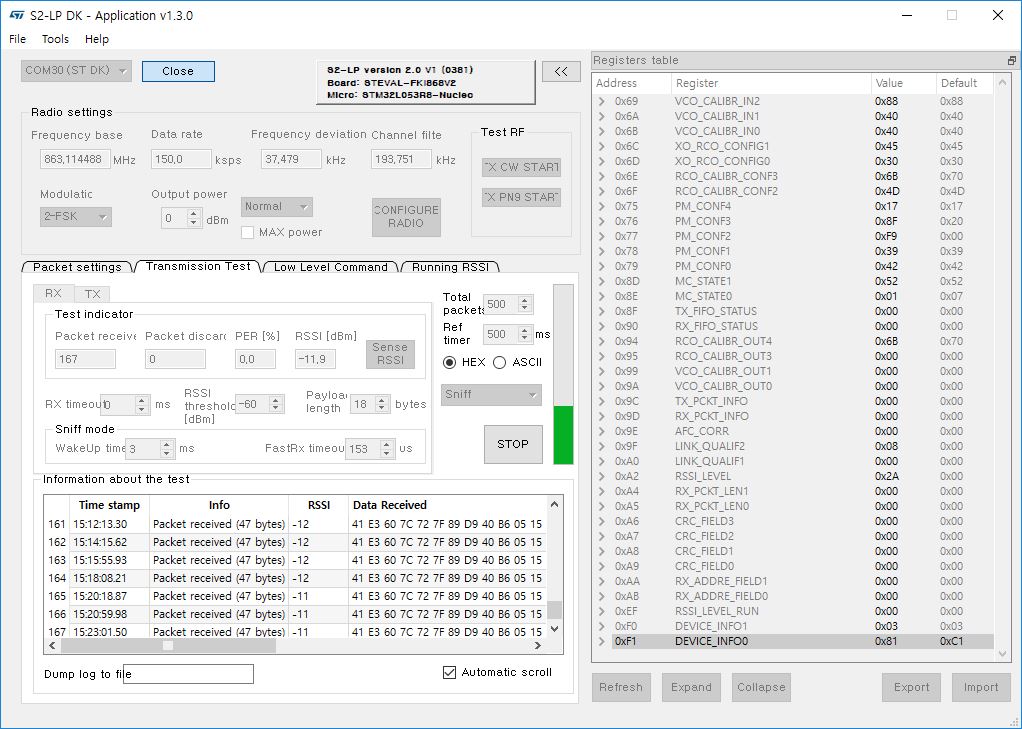Click the STOP button
This screenshot has height=729, width=1022.
pyautogui.click(x=513, y=444)
